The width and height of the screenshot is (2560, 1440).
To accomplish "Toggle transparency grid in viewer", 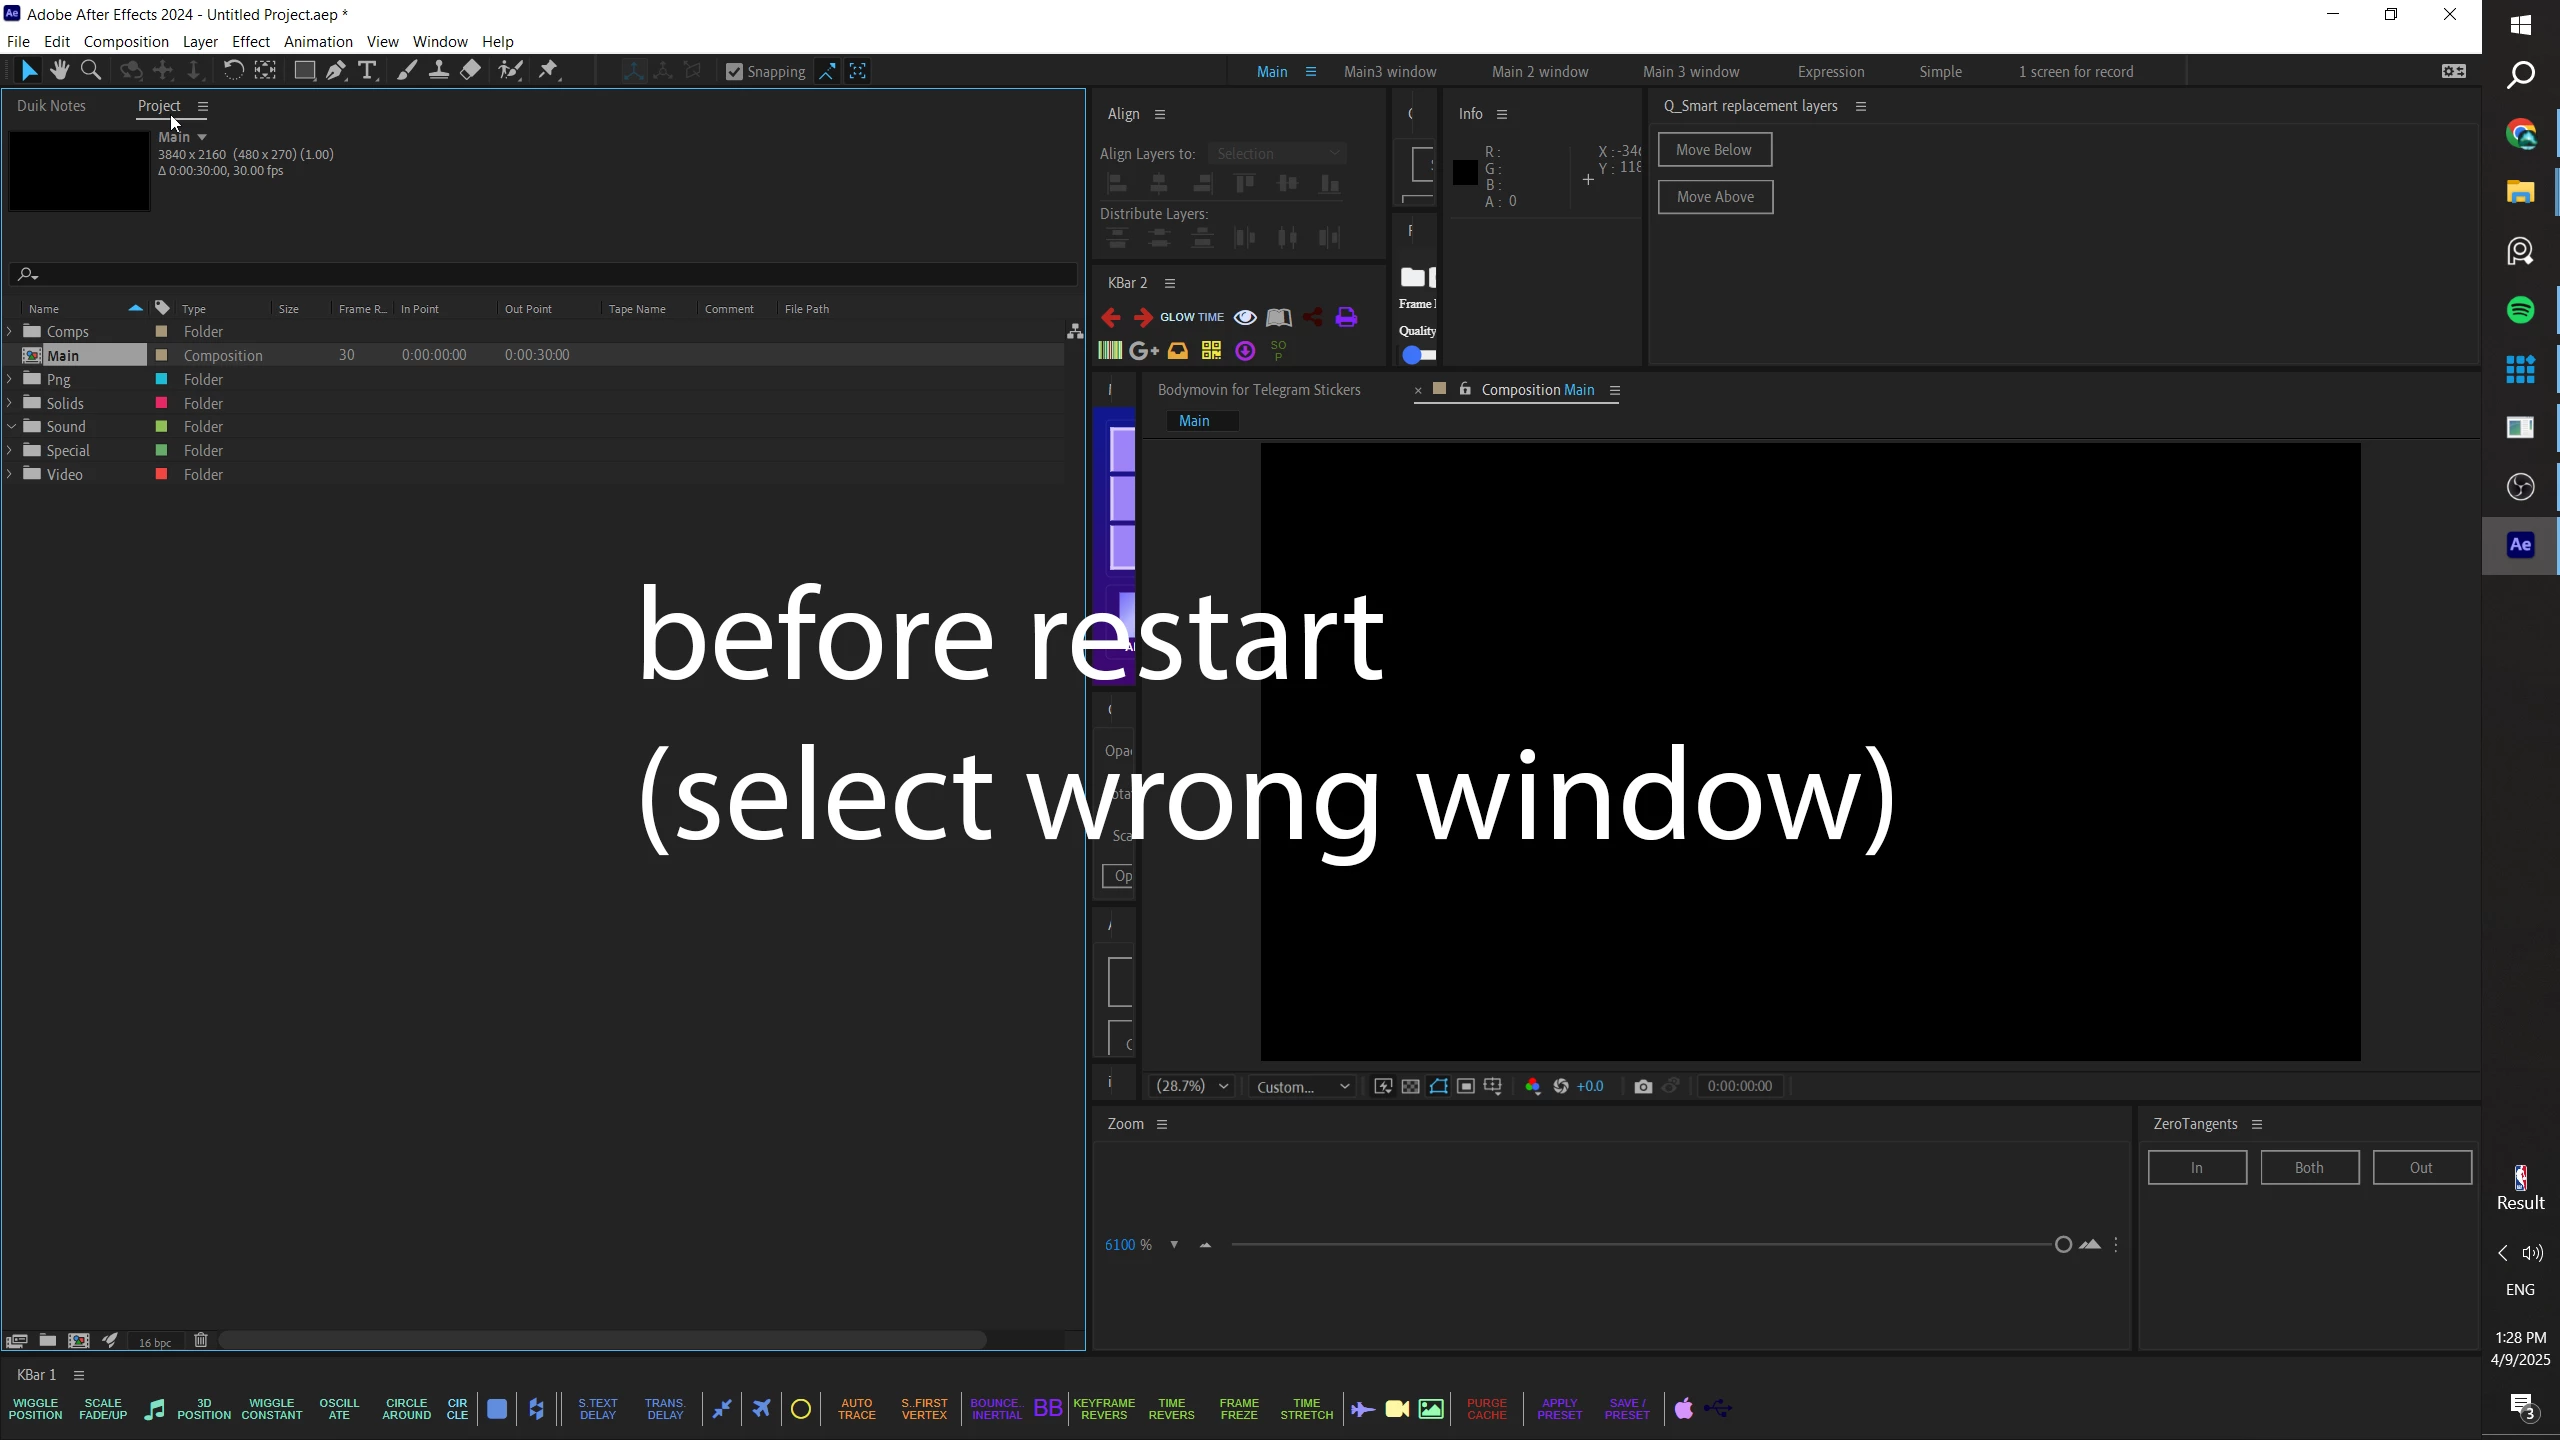I will [x=1410, y=1087].
